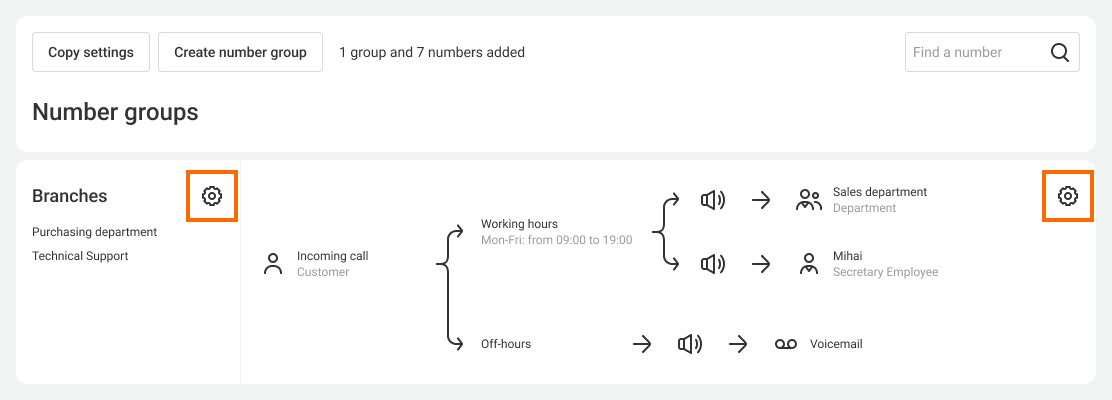Click the Incoming call customer icon
This screenshot has width=1112, height=400.
click(x=272, y=264)
